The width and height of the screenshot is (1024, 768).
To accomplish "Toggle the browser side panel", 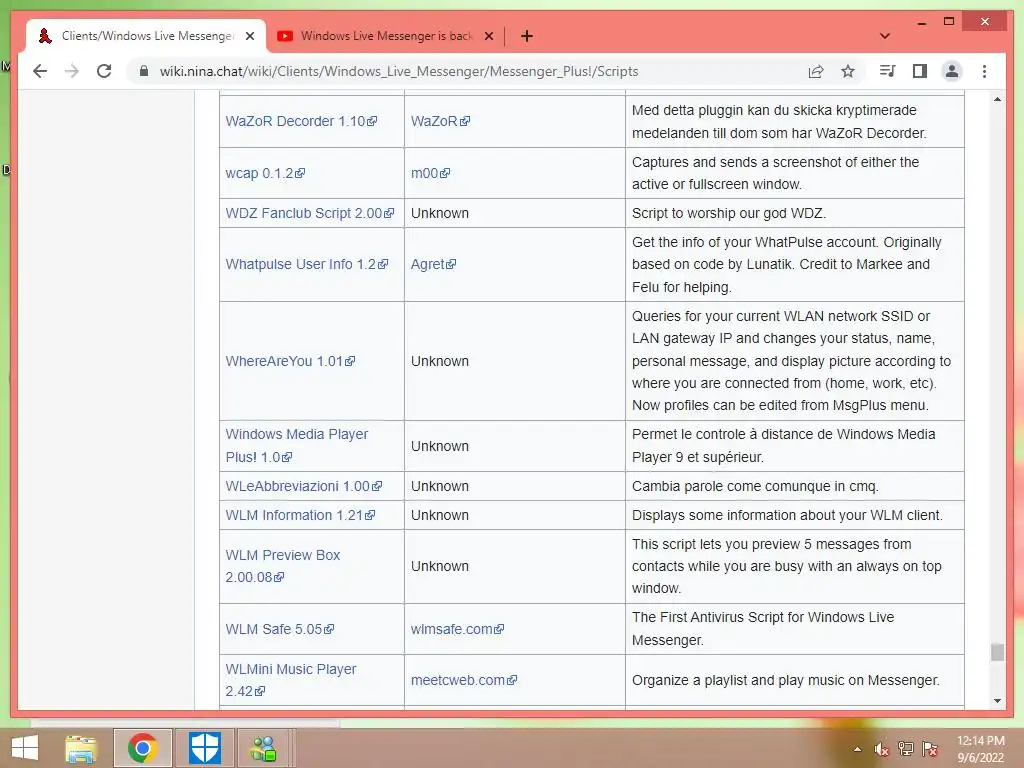I will (920, 71).
